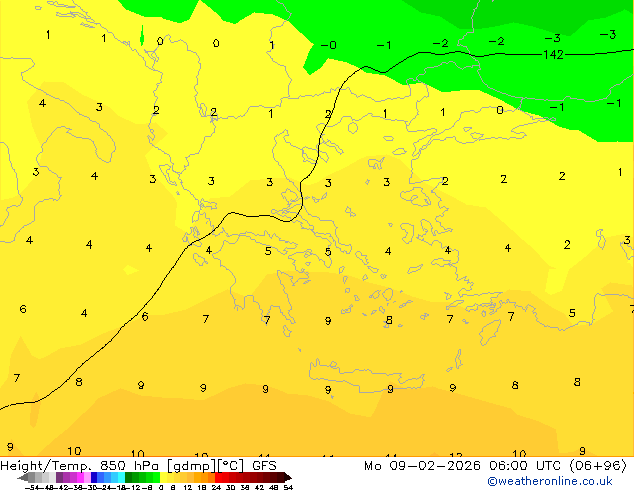Click the dark right arrow end of legend
This screenshot has height=490, width=634.
288,477
